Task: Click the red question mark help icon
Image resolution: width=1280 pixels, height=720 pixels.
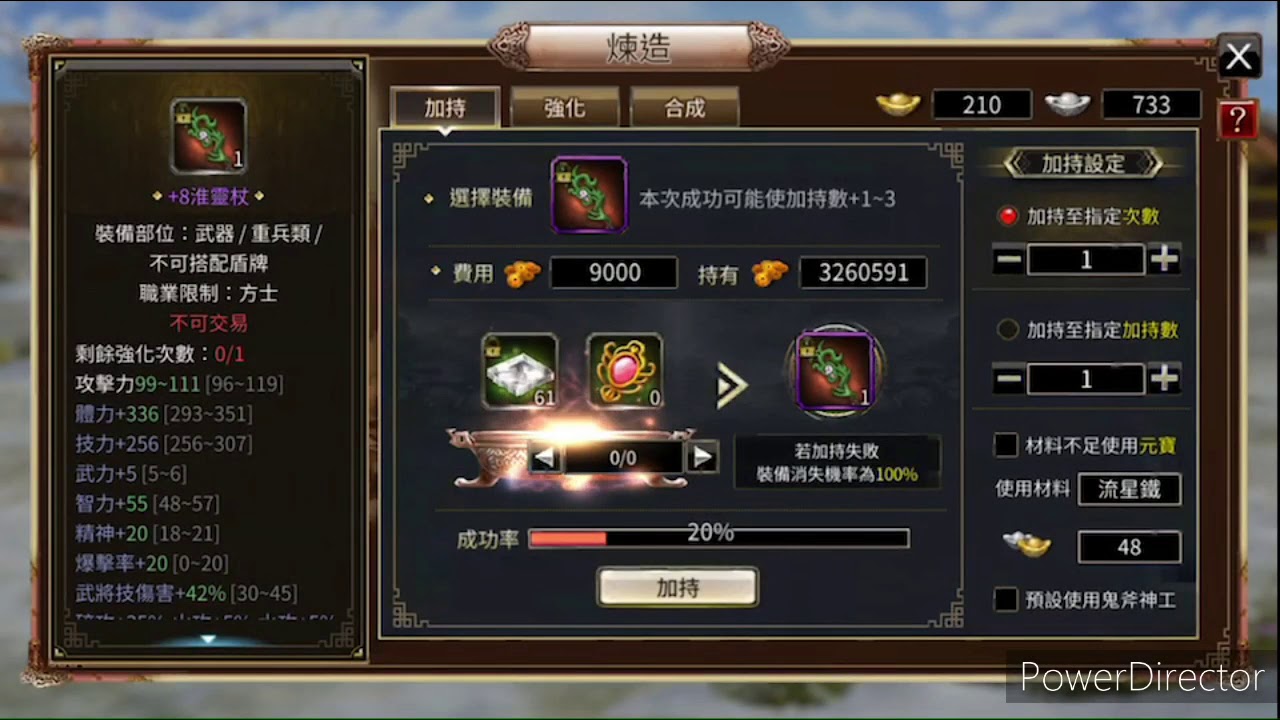Action: (1237, 120)
